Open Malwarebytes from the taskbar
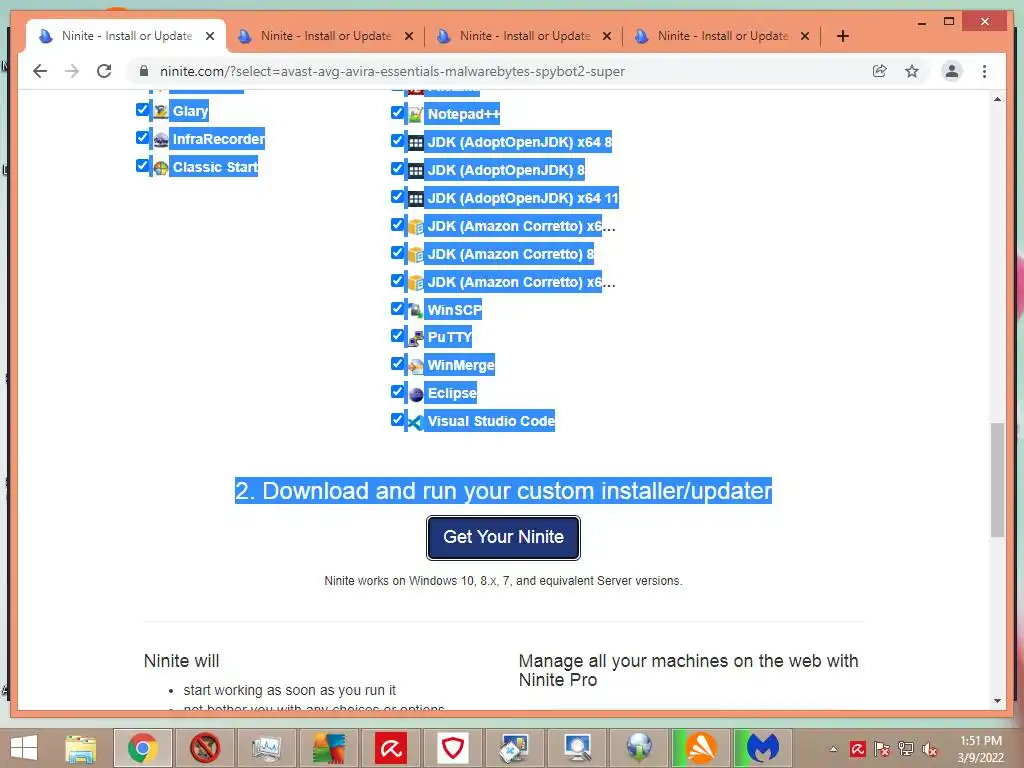The width and height of the screenshot is (1024, 768). (x=763, y=748)
